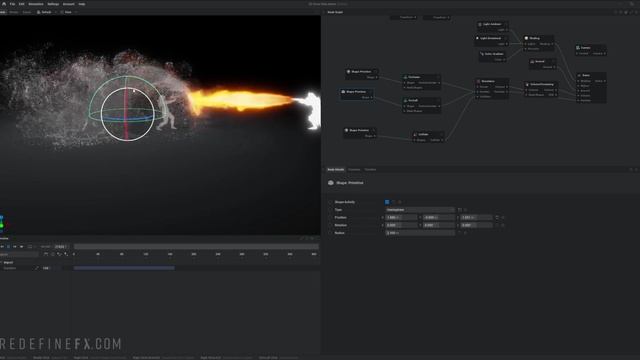Click the timeline current frame field
This screenshot has width=640, height=360.
click(x=60, y=247)
